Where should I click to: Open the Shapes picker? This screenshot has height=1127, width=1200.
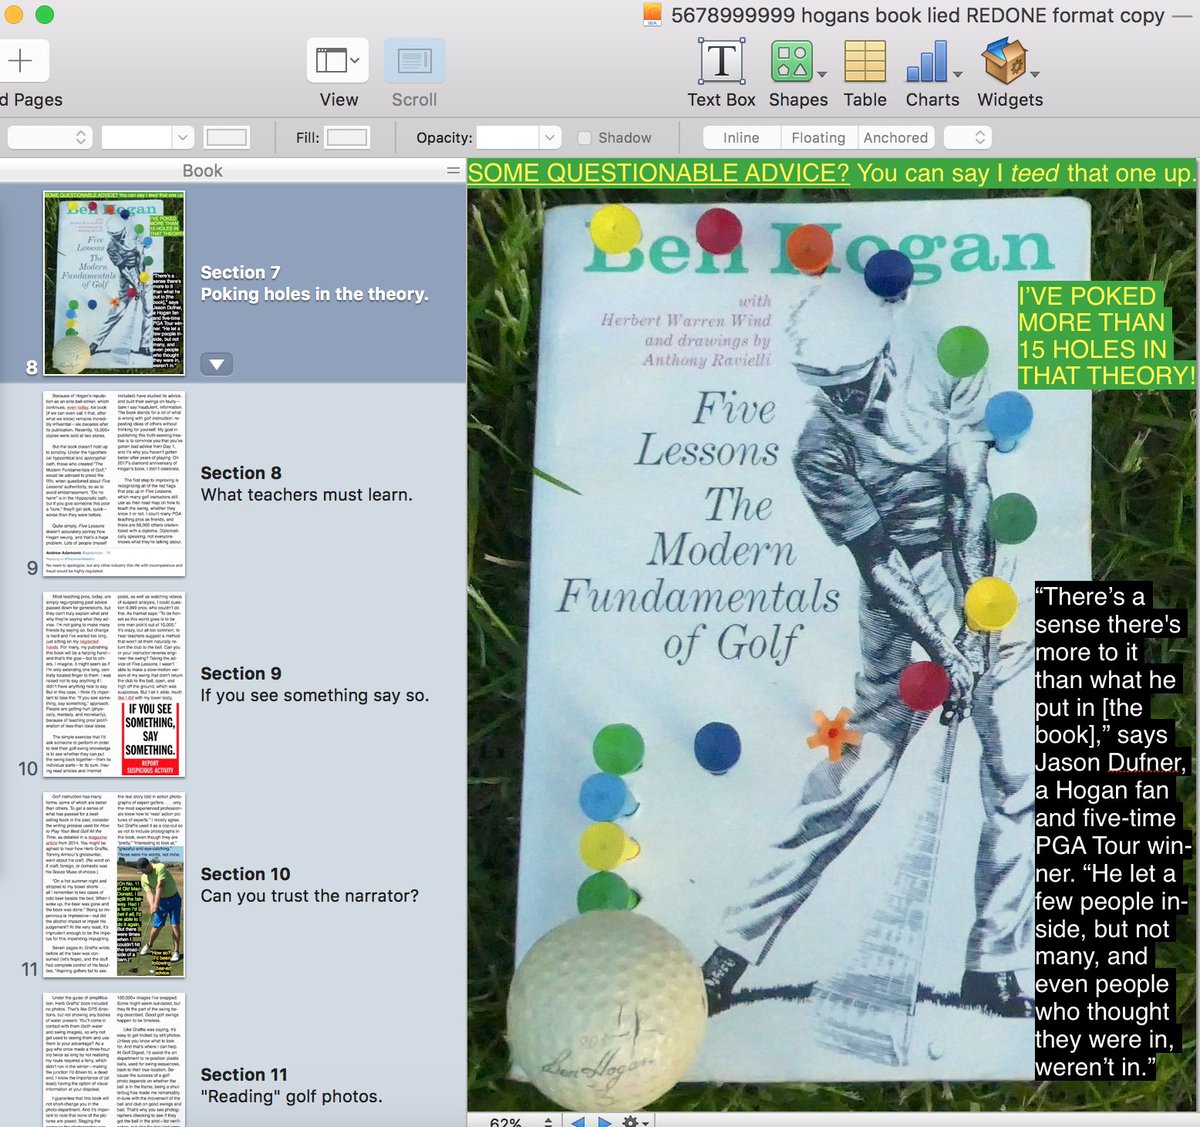point(791,62)
